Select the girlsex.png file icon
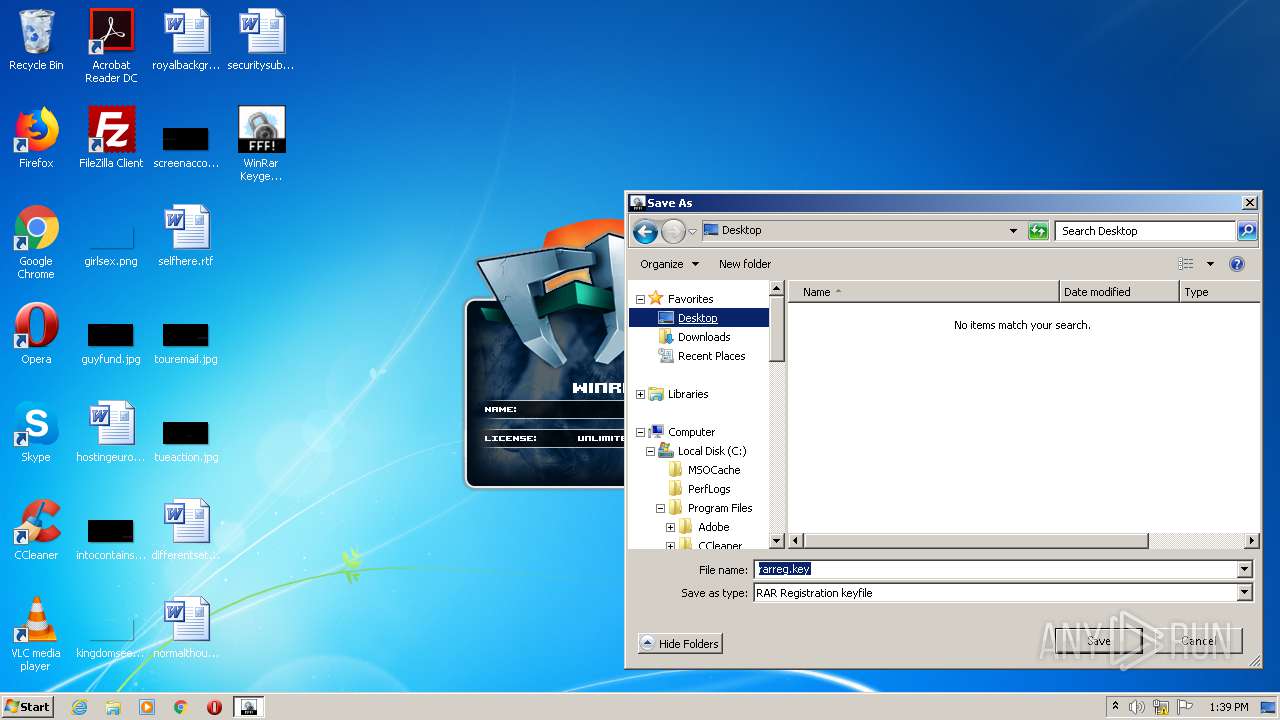Viewport: 1280px width, 720px height. [x=111, y=242]
